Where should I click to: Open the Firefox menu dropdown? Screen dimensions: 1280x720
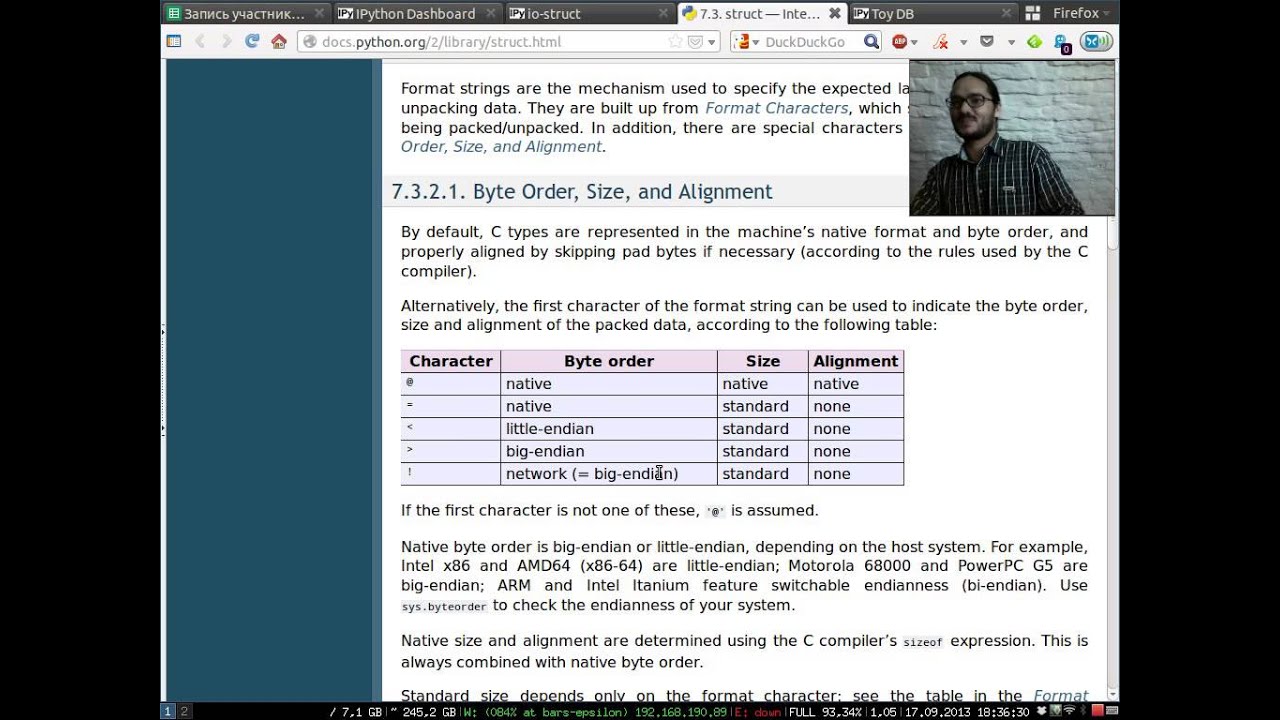point(1081,14)
